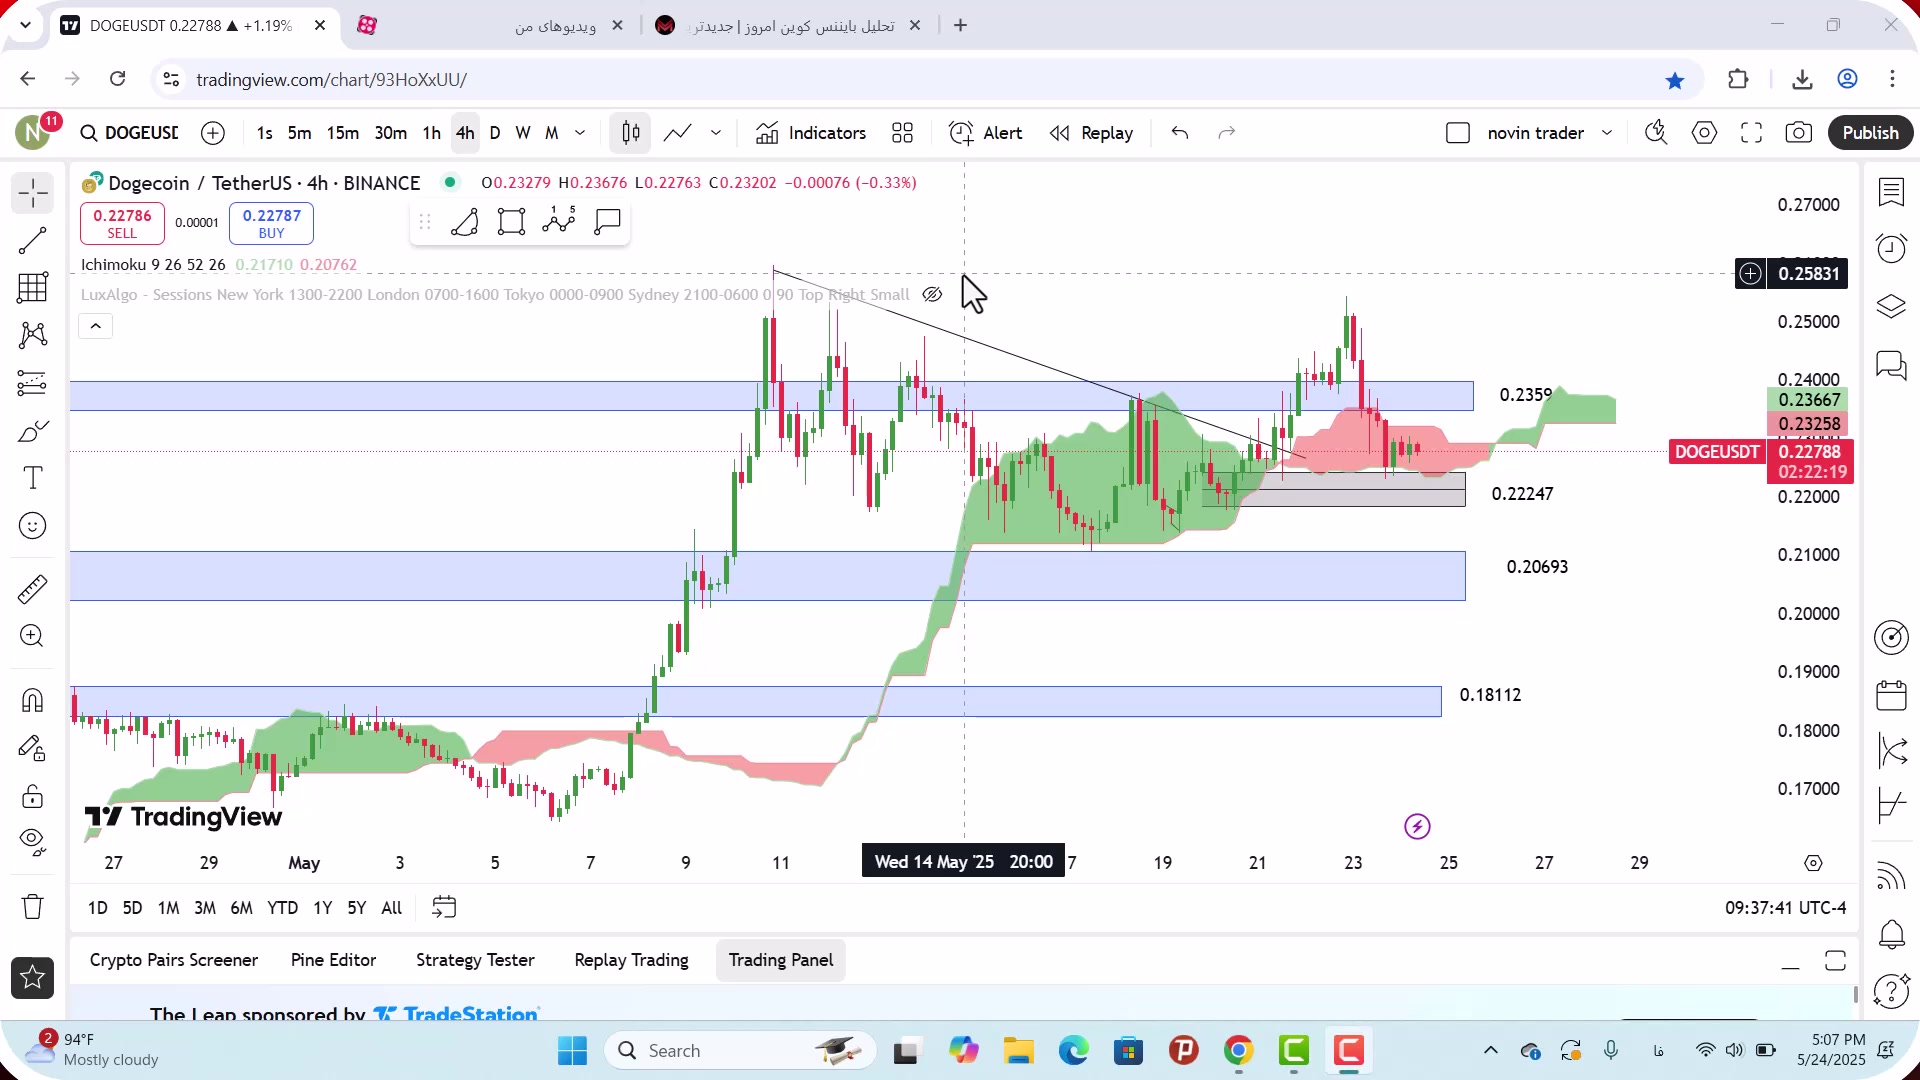Set the date range to YTD

(282, 908)
